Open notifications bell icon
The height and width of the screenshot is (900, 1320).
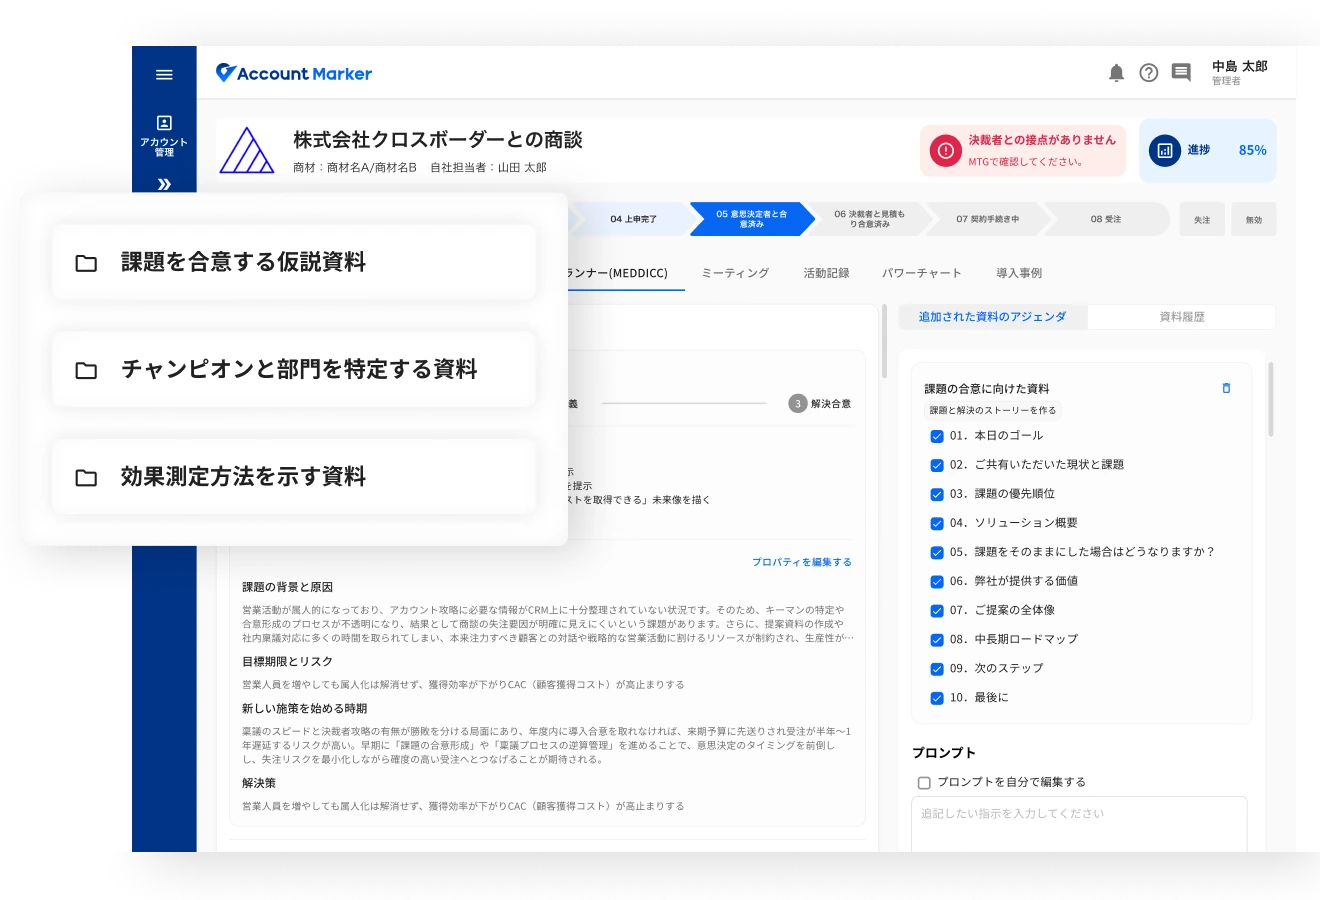[x=1116, y=73]
